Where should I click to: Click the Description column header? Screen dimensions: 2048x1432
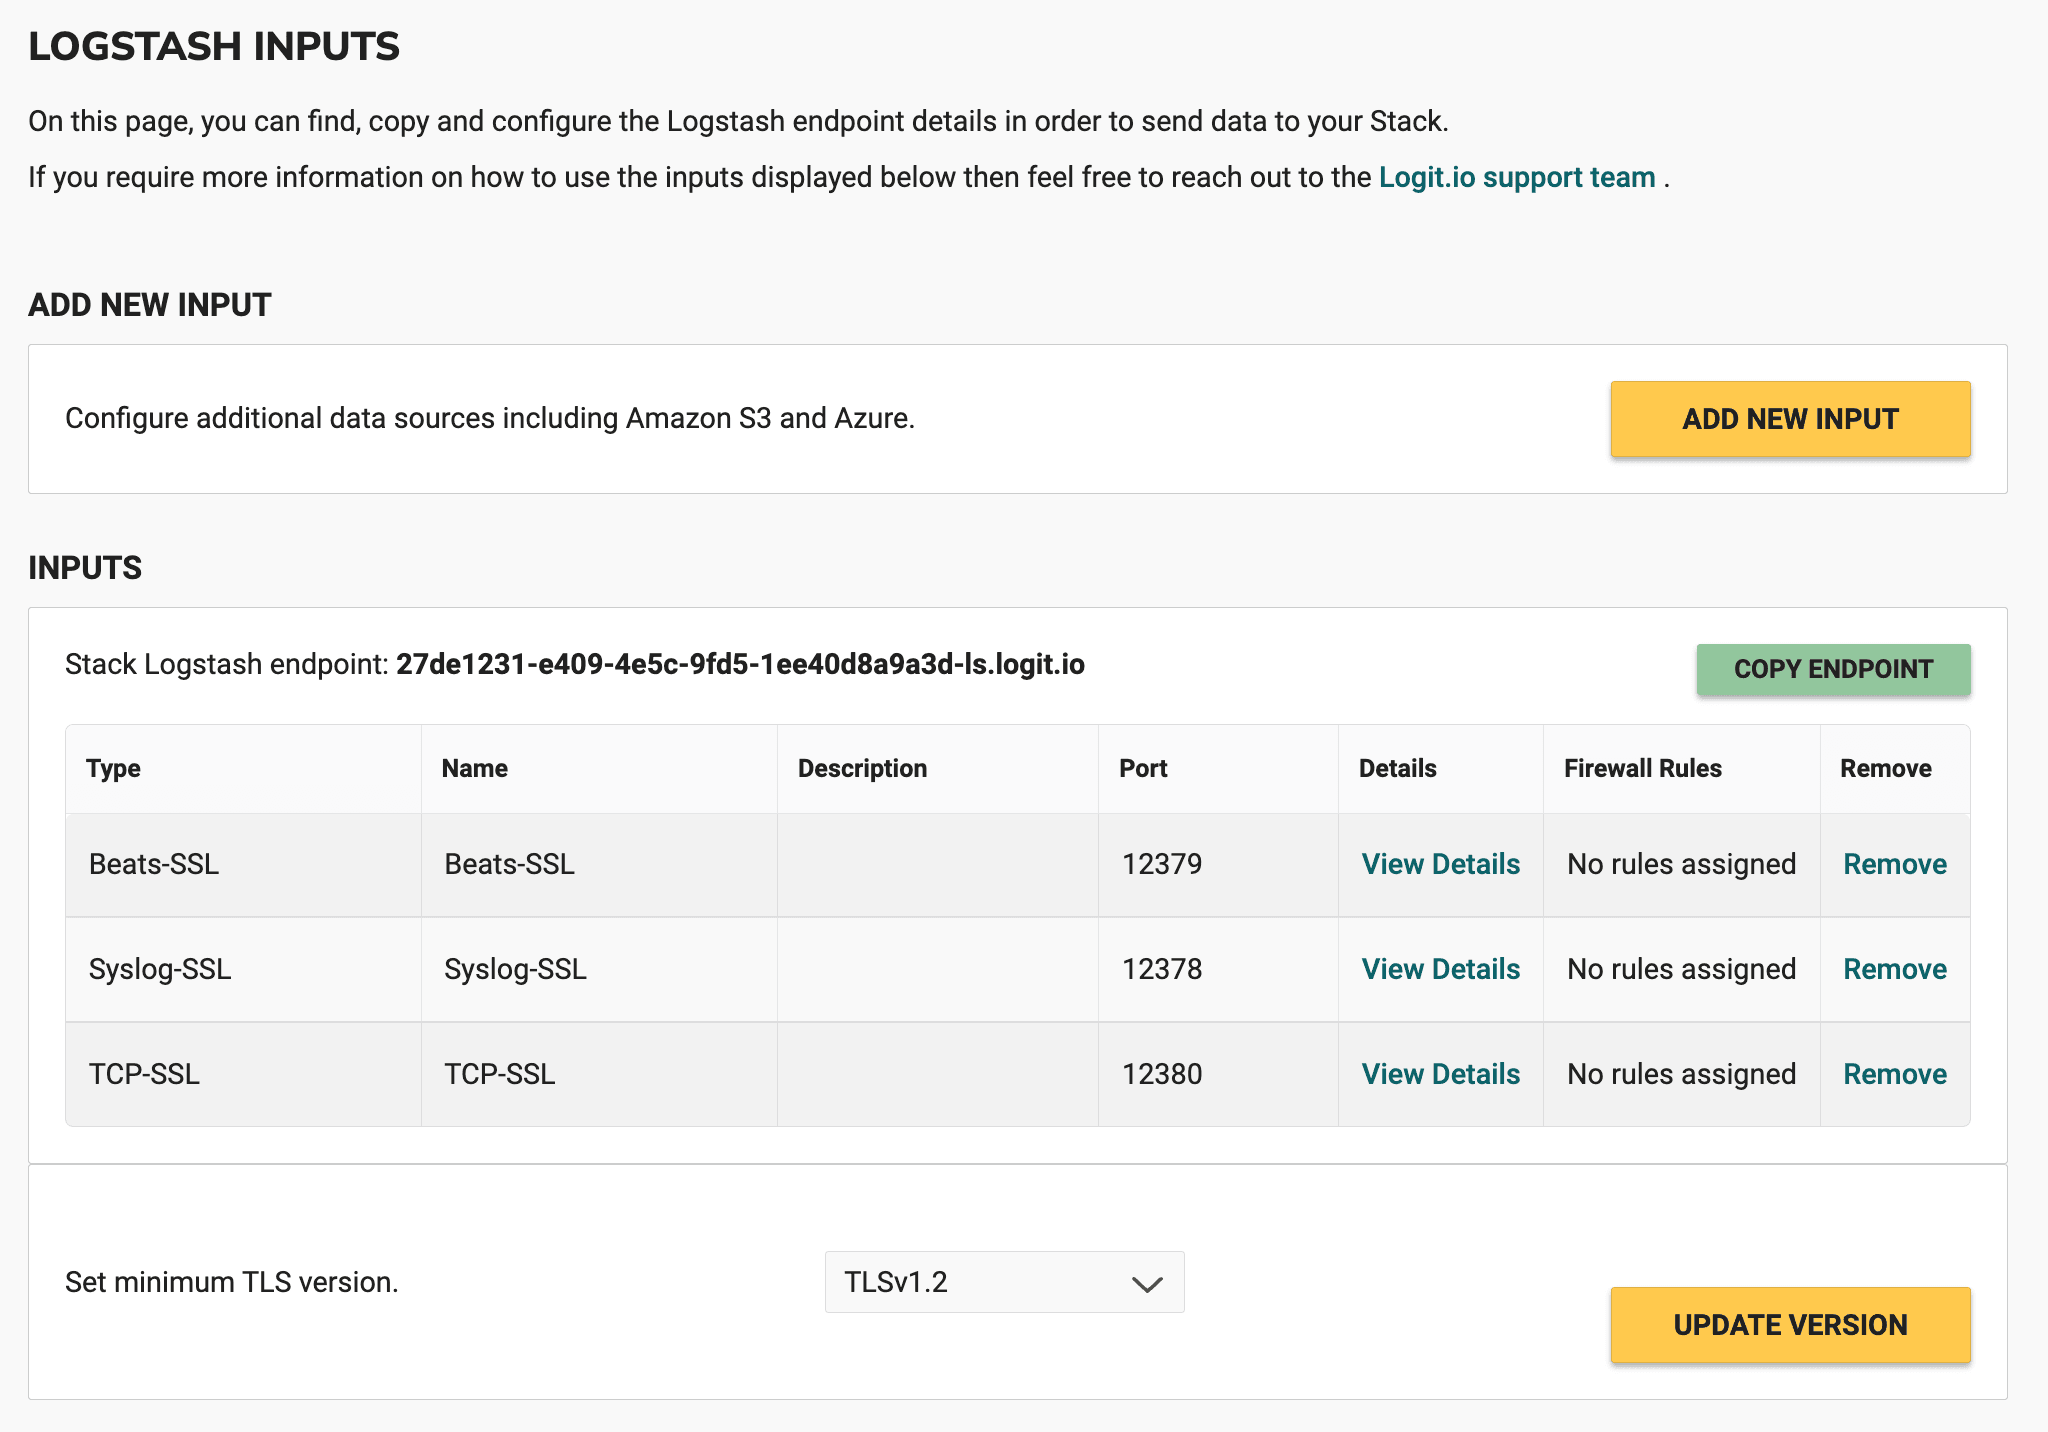click(x=862, y=768)
